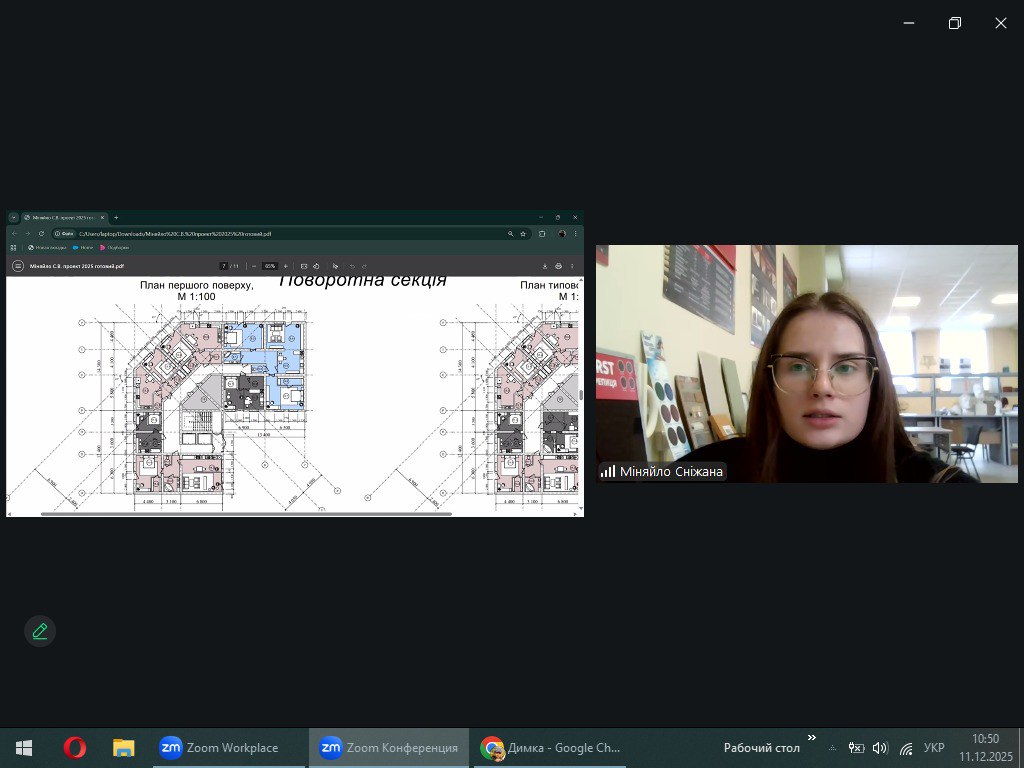Image resolution: width=1024 pixels, height=768 pixels.
Task: Click the PDF print icon
Action: tap(558, 266)
